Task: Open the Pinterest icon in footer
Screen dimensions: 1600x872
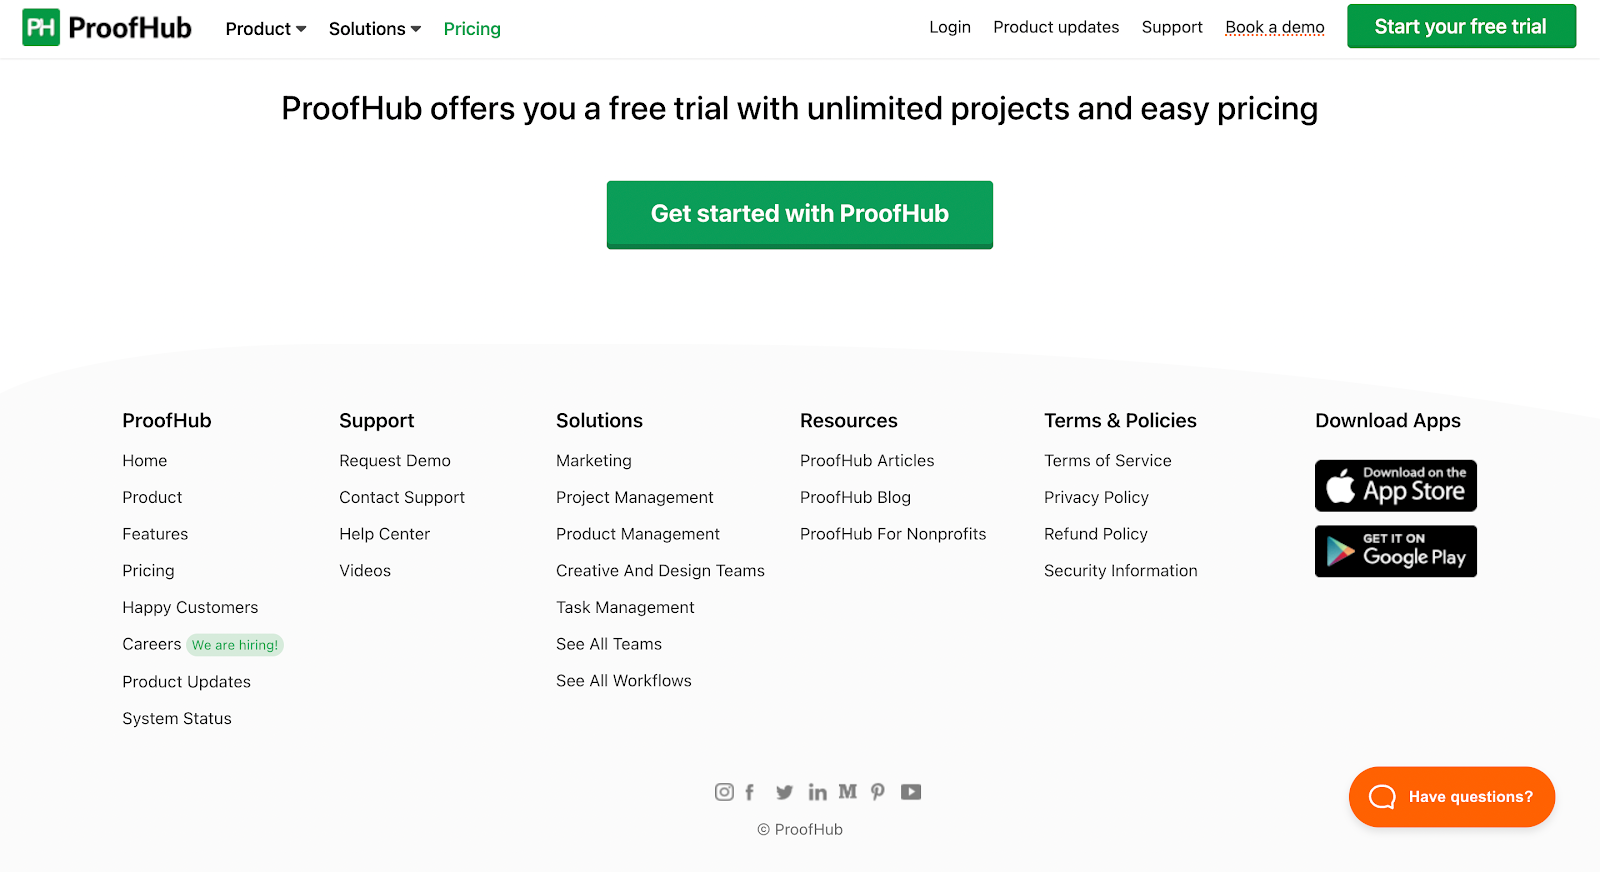Action: [878, 792]
